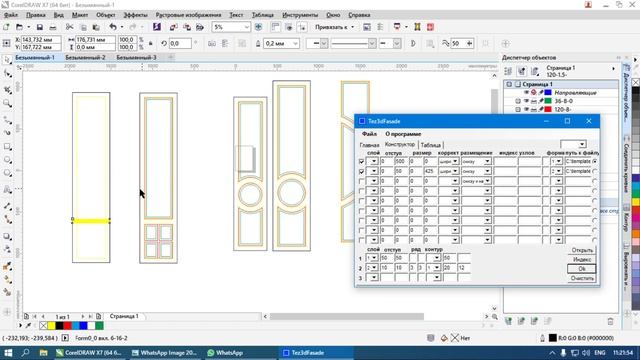Print the document using the printer icon

point(53,27)
